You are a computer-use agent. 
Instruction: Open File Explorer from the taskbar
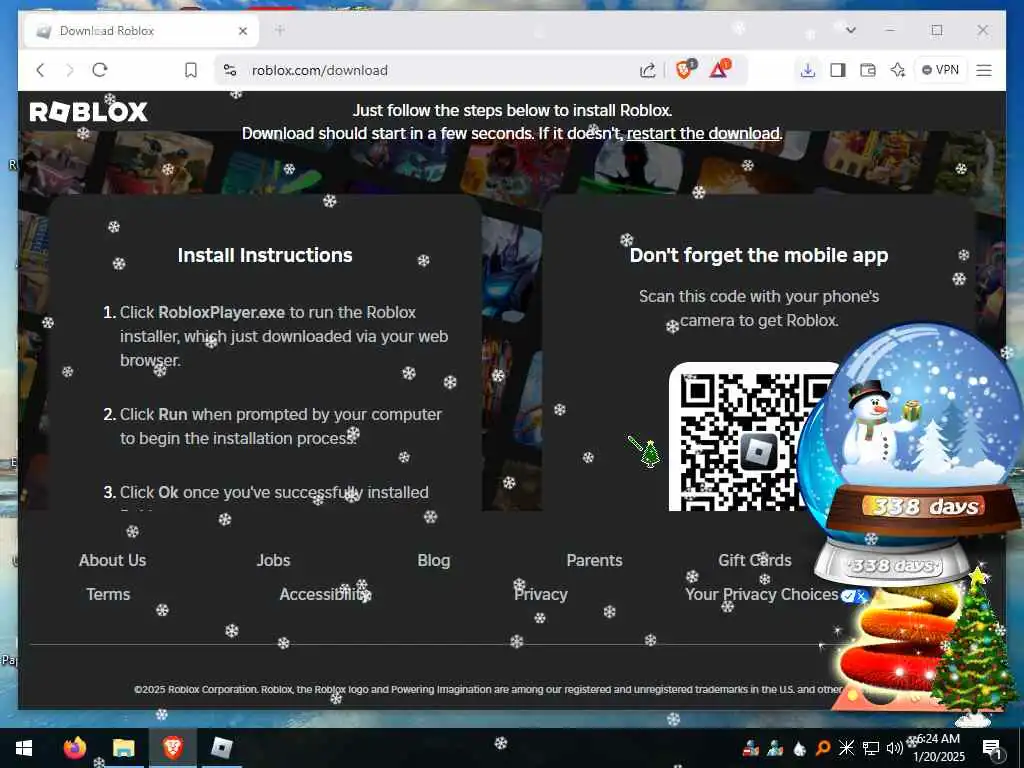[123, 748]
